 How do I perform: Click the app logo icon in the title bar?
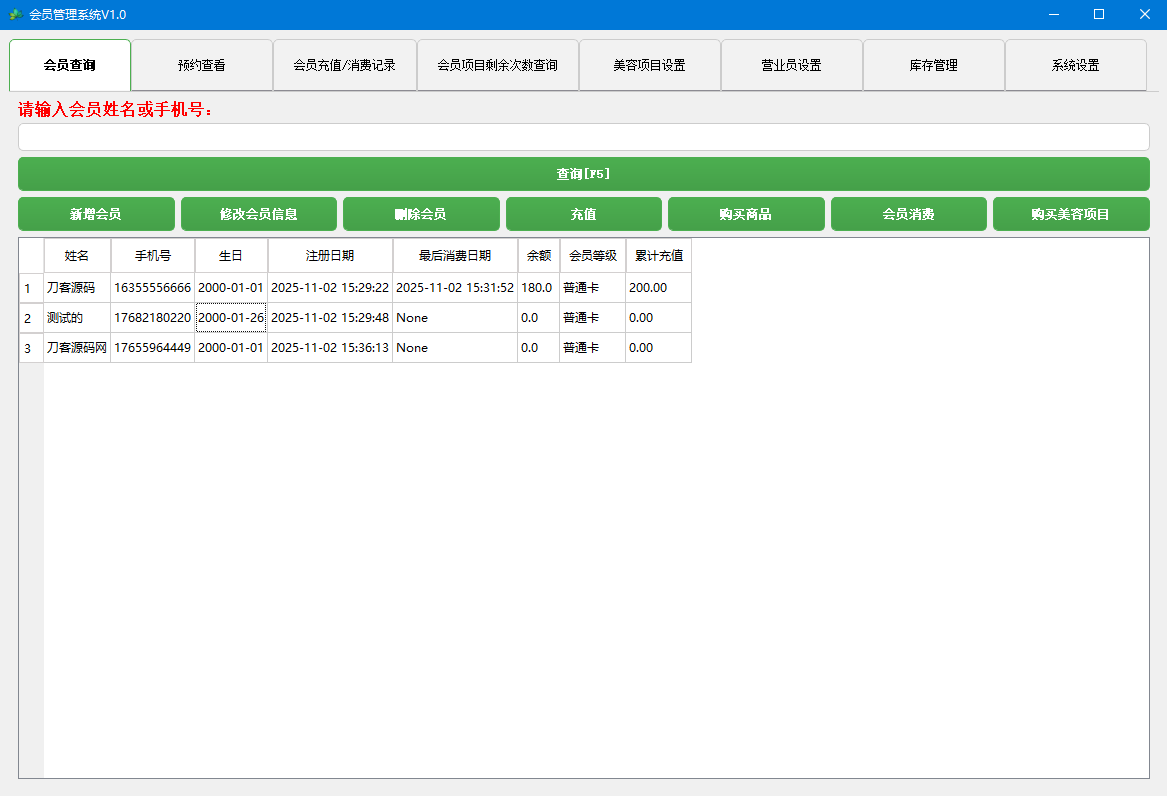[x=17, y=14]
